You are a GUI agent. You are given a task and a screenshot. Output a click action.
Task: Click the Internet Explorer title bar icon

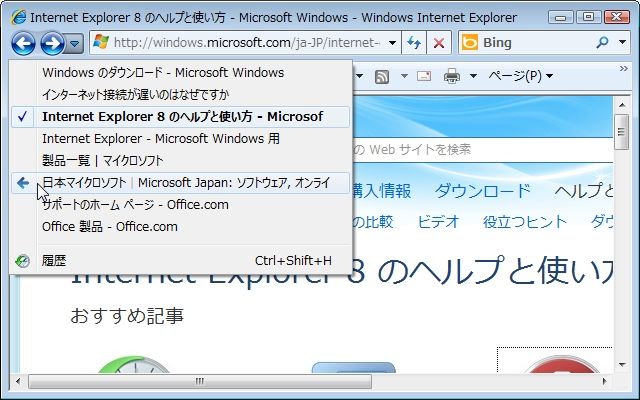[19, 18]
